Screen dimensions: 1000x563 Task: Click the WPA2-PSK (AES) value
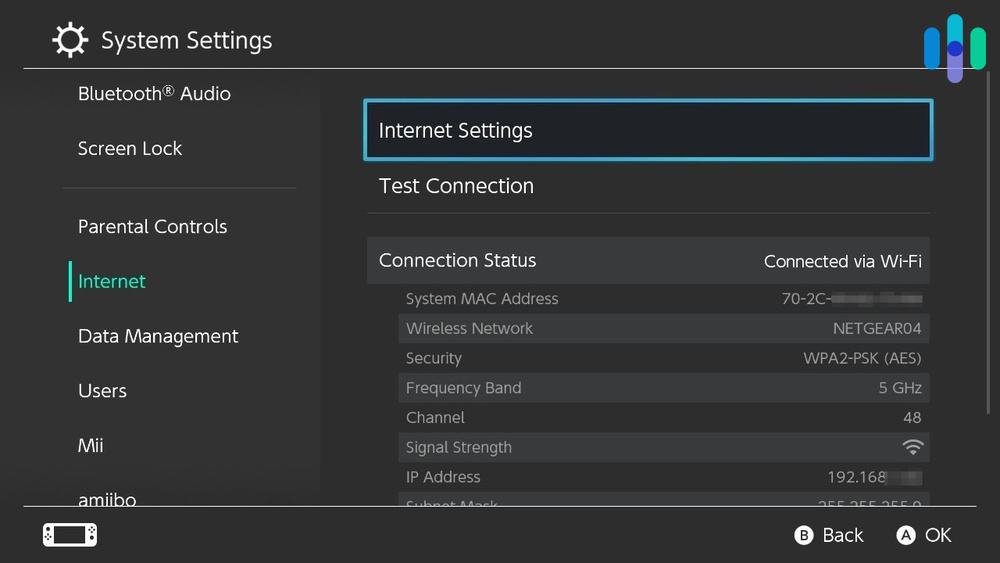tap(862, 358)
